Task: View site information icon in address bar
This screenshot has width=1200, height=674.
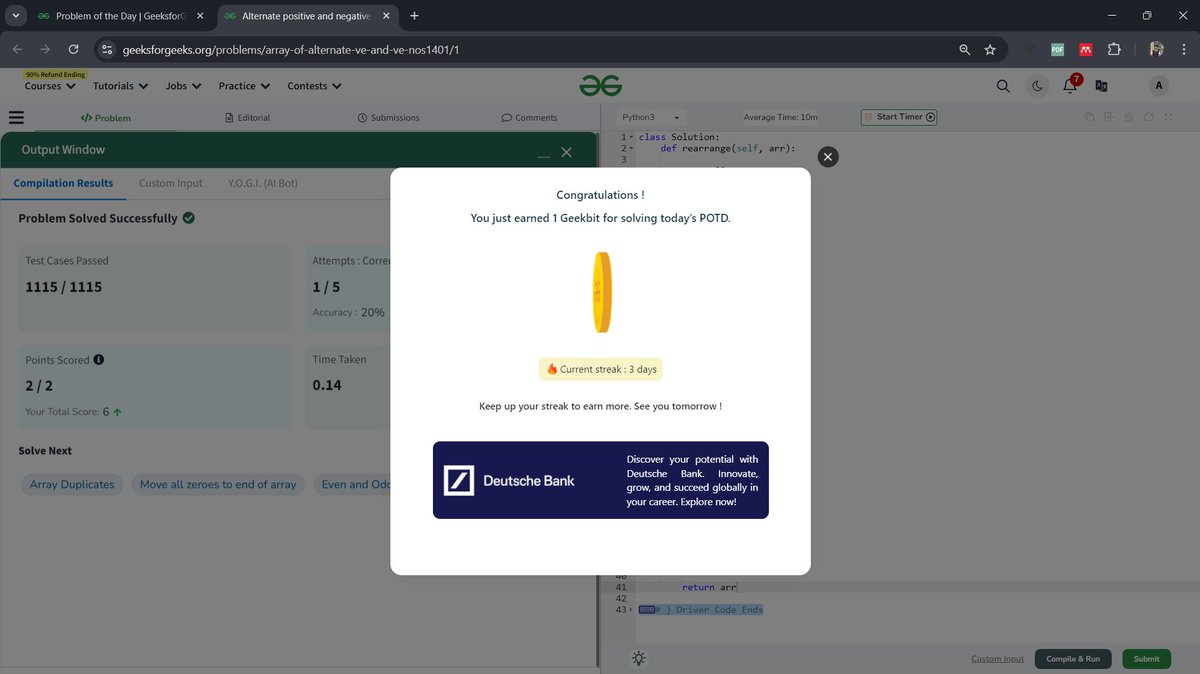Action: [107, 49]
